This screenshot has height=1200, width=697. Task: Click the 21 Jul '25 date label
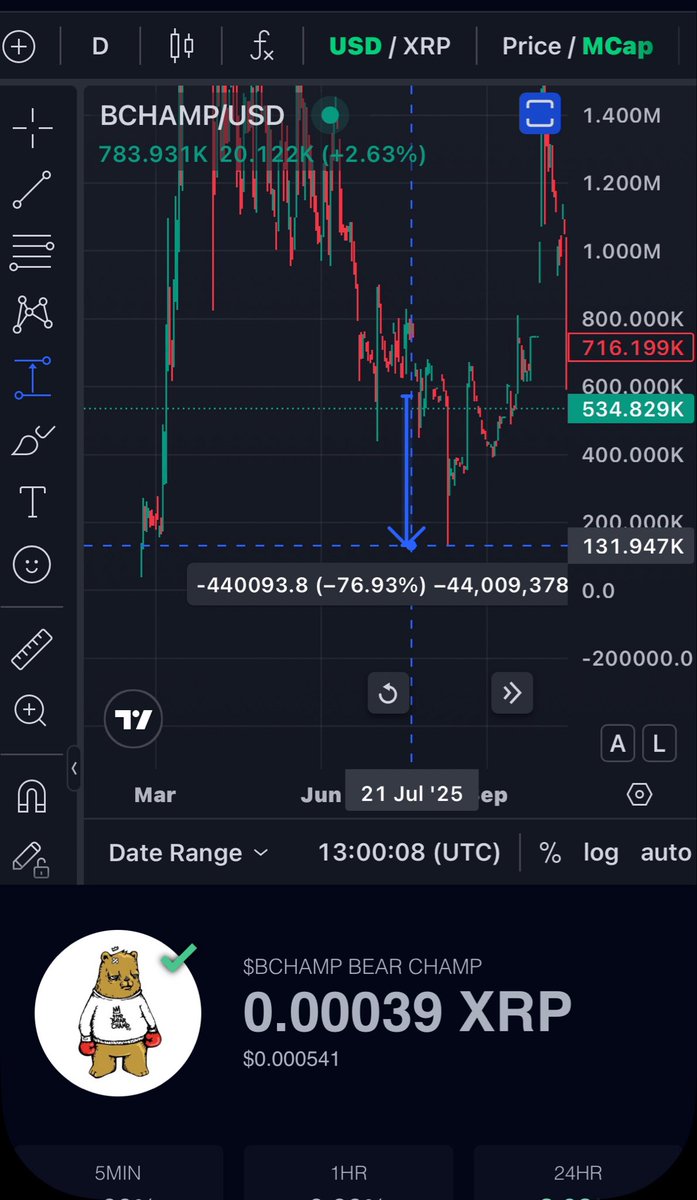click(412, 793)
